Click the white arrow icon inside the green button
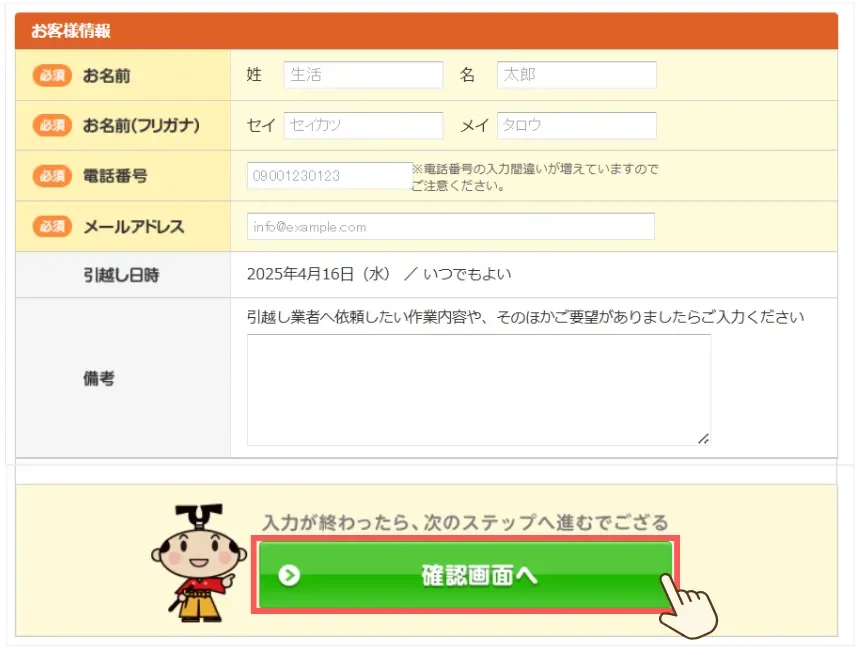This screenshot has height=655, width=863. click(x=288, y=576)
